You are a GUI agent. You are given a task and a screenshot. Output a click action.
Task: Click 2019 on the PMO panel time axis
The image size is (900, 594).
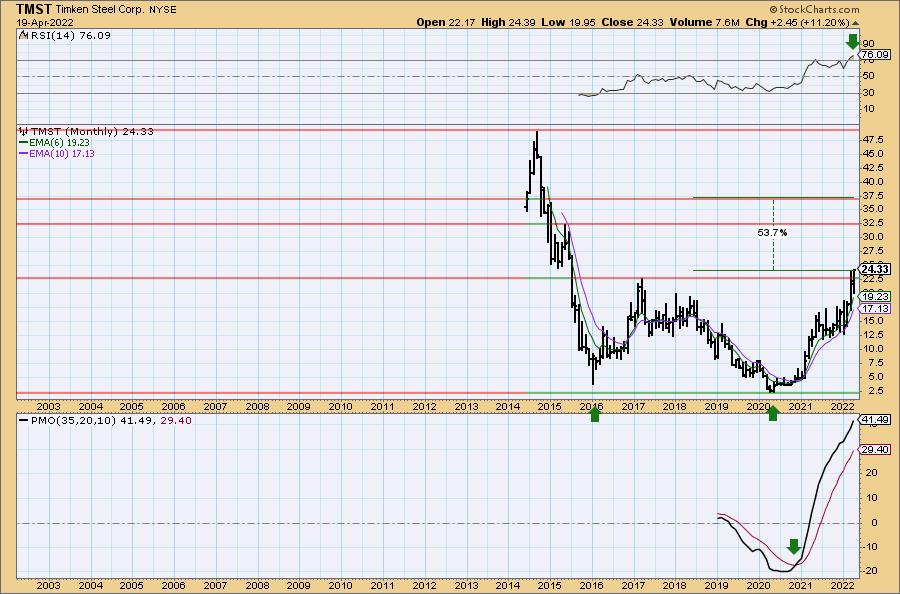(717, 585)
